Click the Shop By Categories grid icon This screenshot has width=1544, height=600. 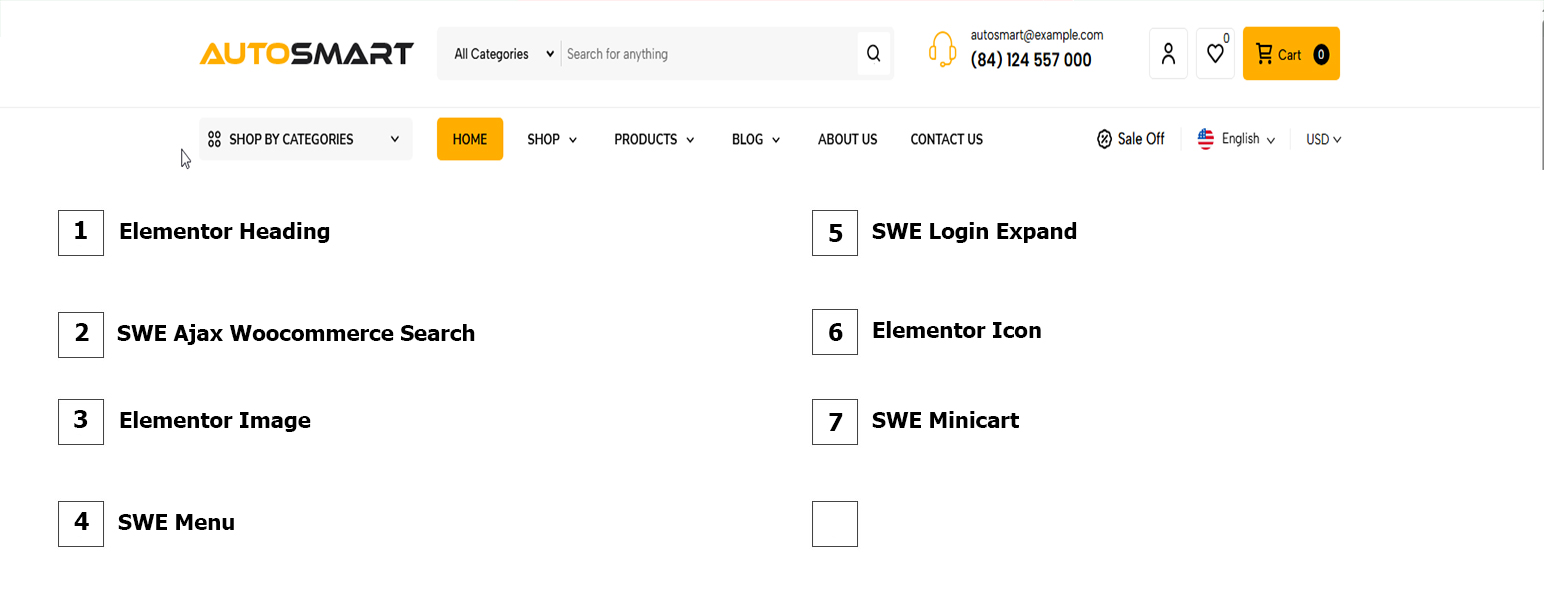pyautogui.click(x=214, y=139)
